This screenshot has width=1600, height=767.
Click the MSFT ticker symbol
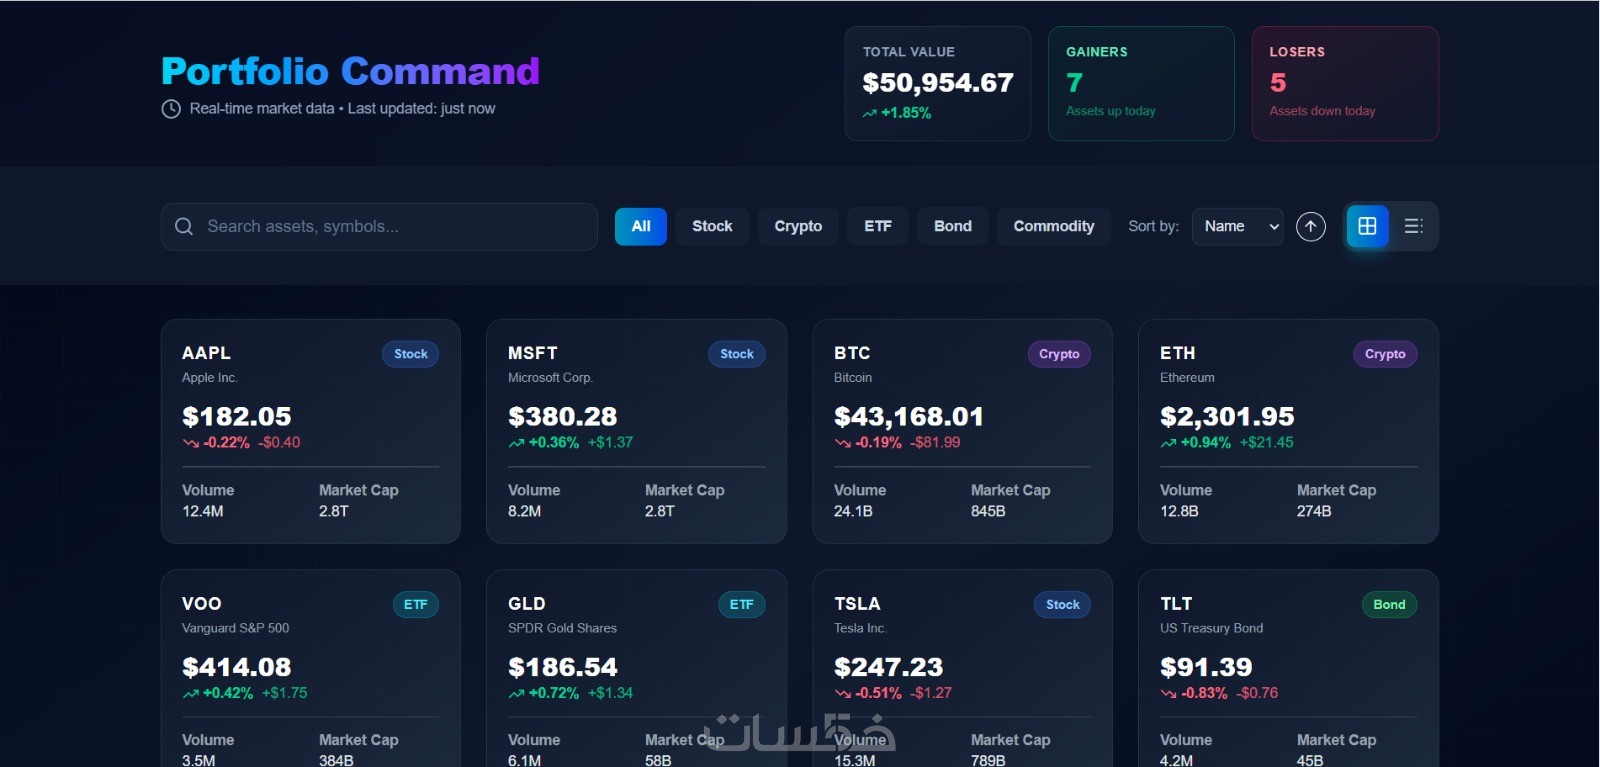coord(533,353)
